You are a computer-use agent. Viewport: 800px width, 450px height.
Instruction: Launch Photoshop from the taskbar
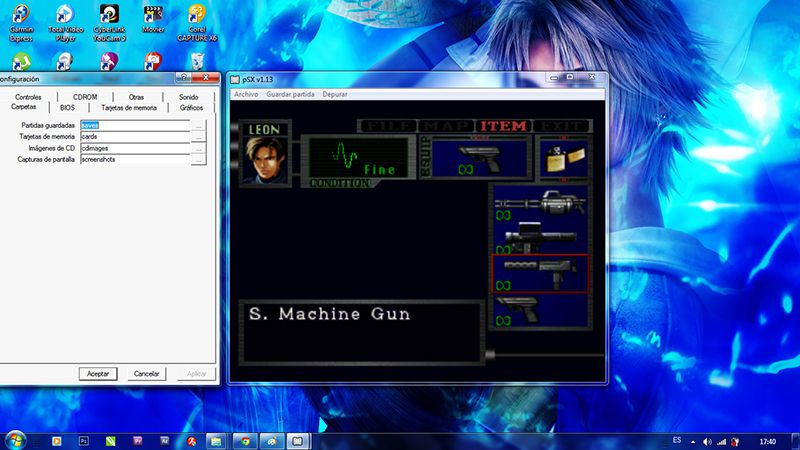coord(84,441)
